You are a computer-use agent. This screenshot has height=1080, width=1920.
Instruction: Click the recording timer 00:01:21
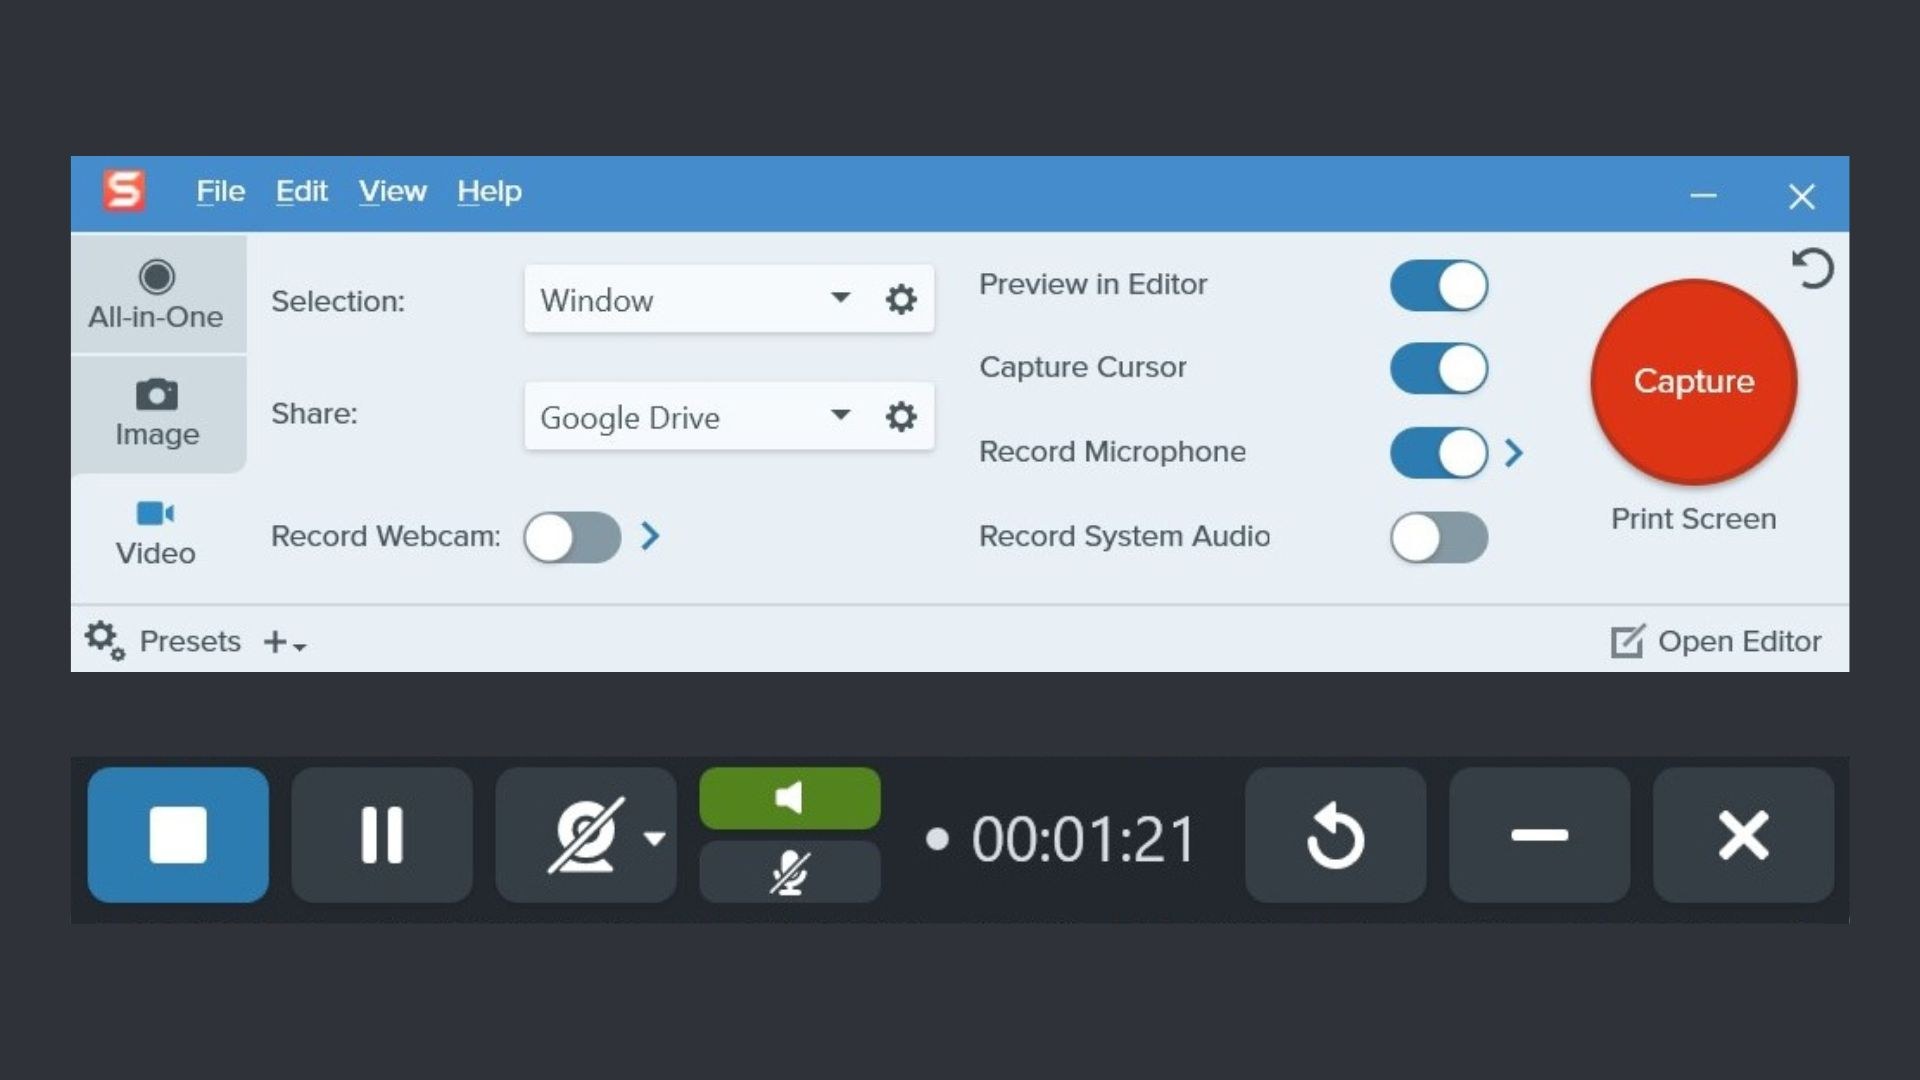pos(1083,839)
